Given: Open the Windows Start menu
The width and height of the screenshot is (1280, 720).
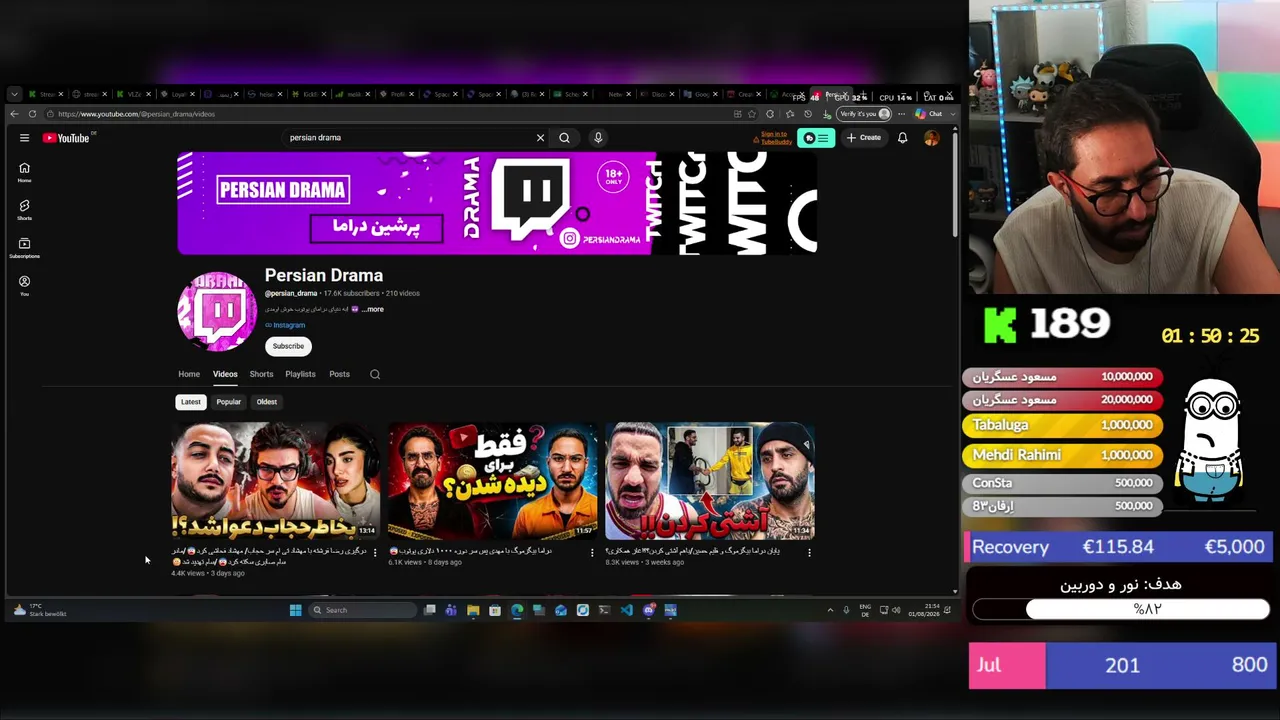Looking at the screenshot, I should (x=295, y=610).
